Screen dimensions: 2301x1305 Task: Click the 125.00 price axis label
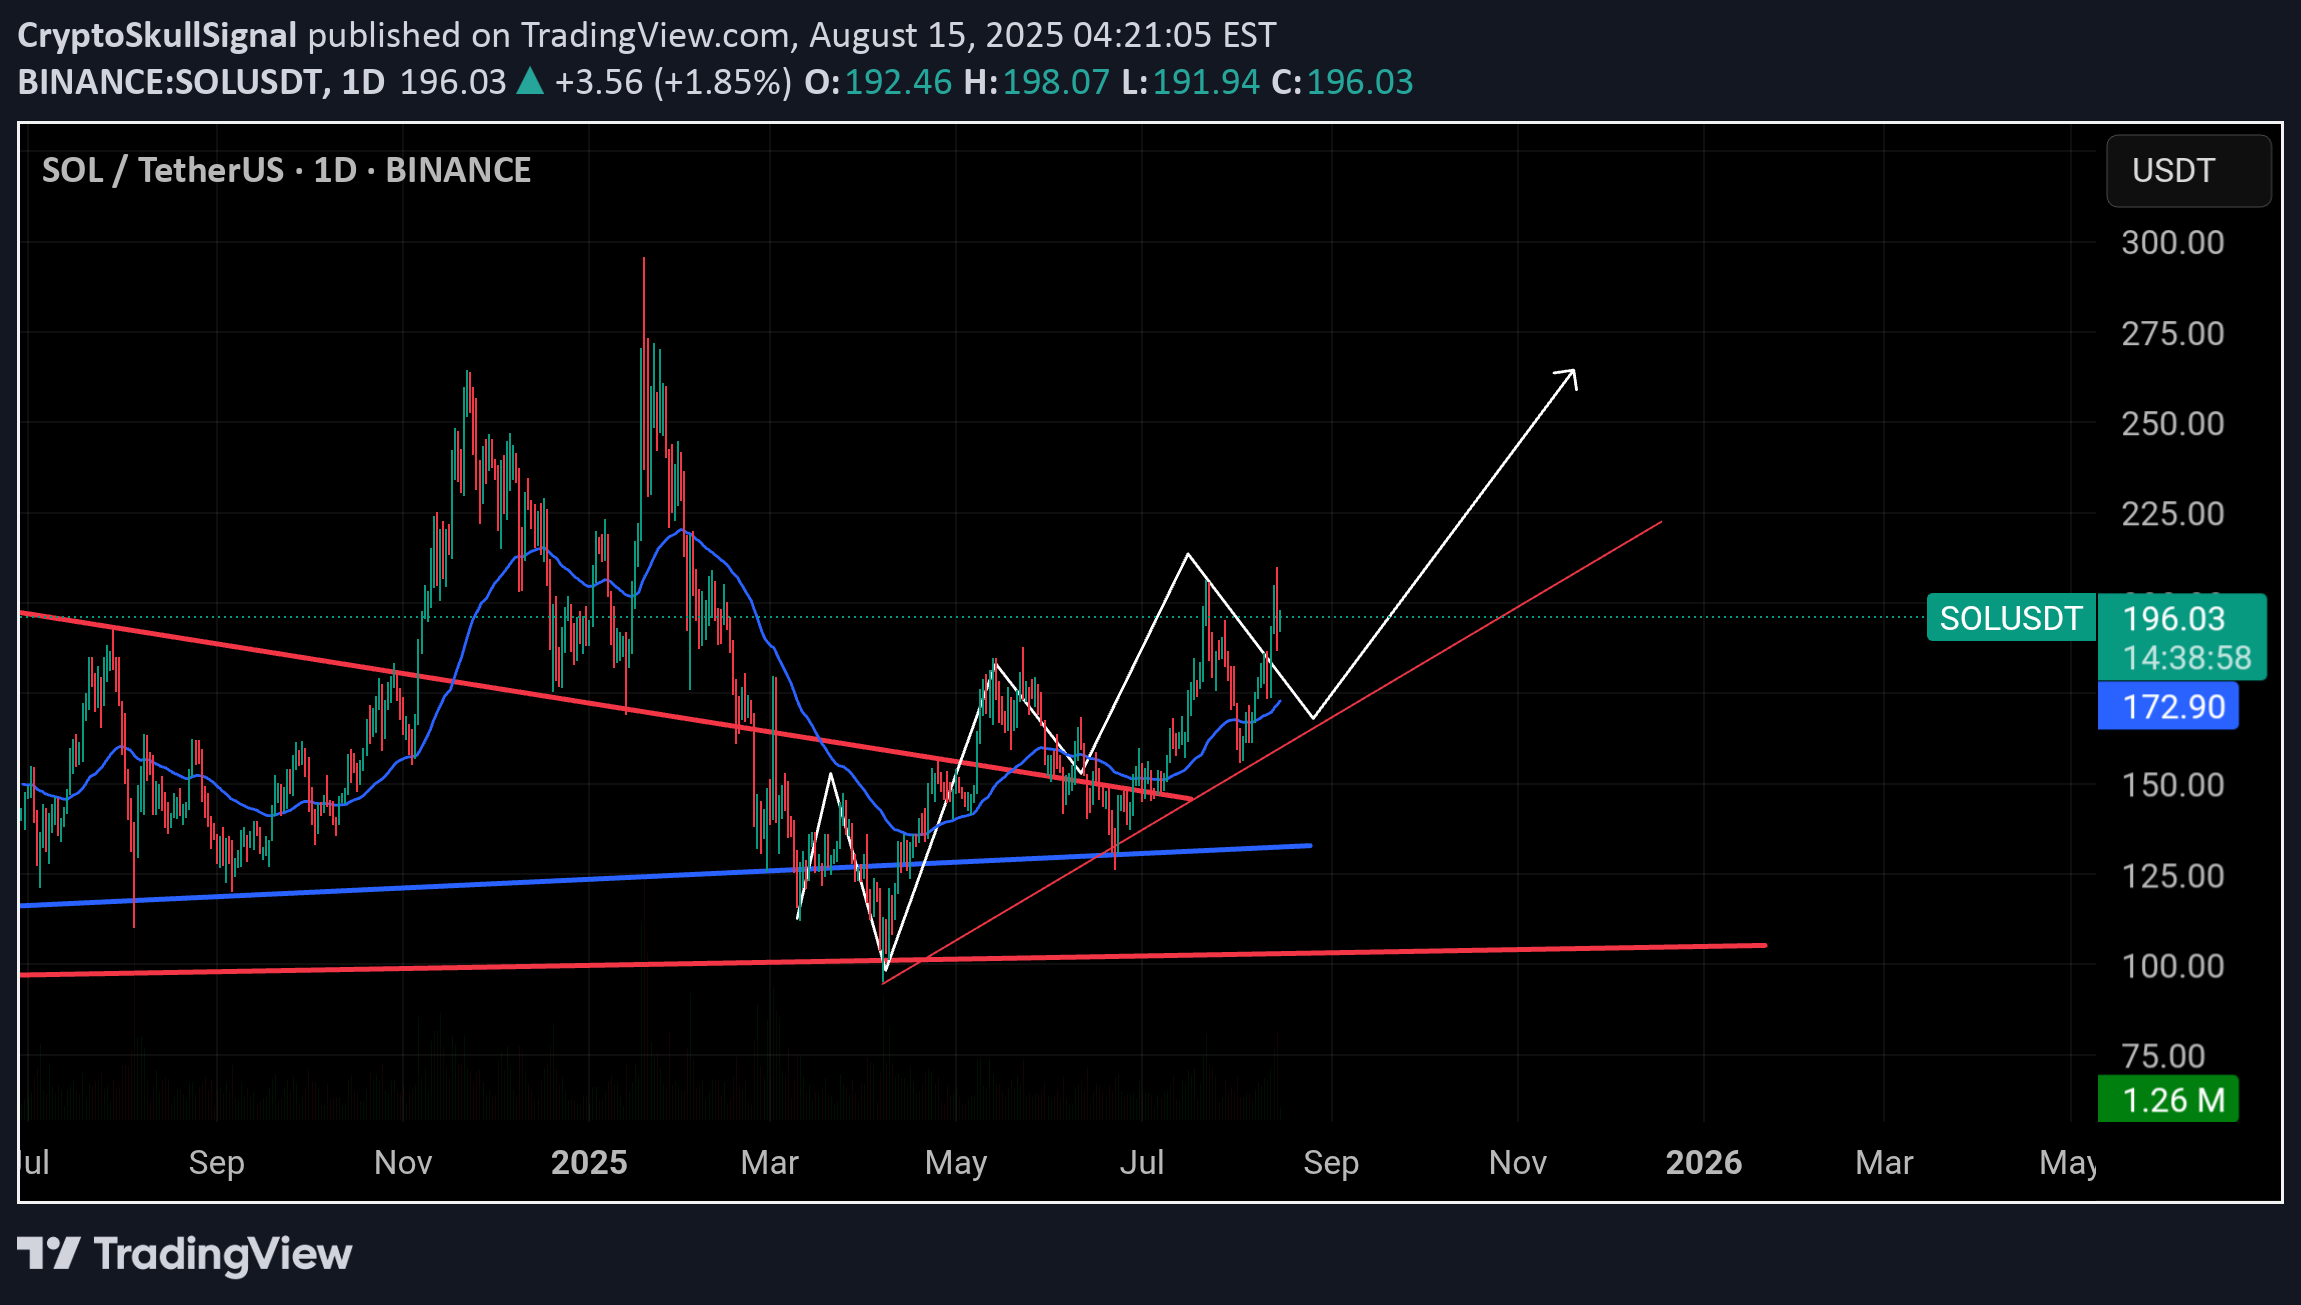pos(2173,876)
